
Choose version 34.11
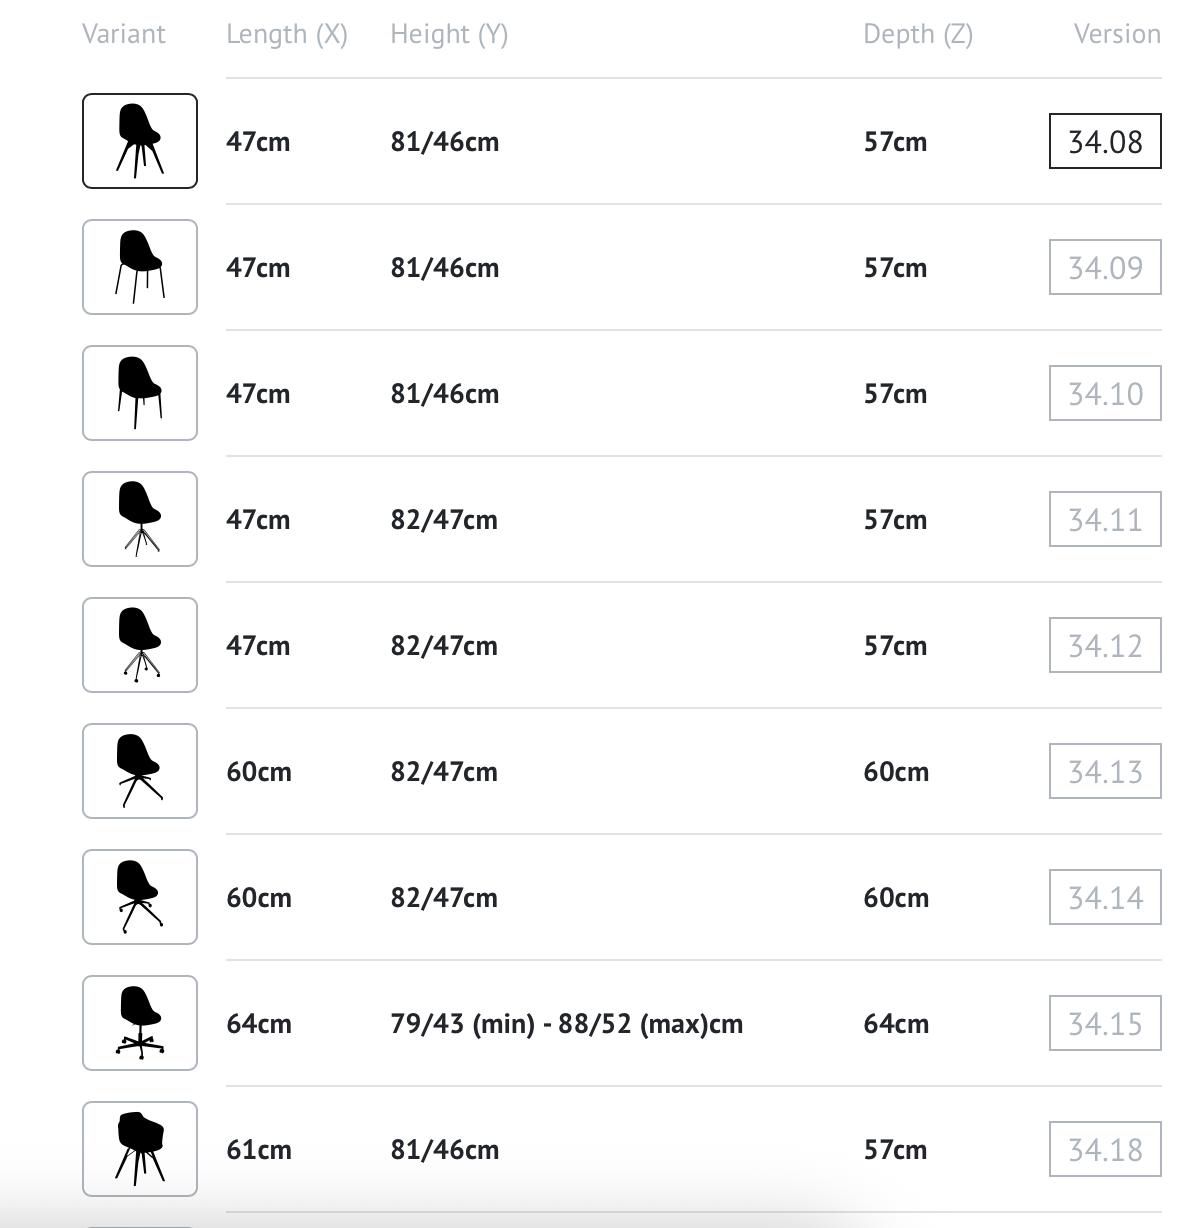coord(1105,519)
